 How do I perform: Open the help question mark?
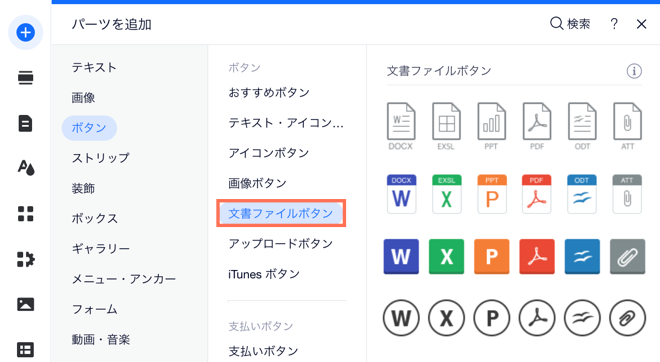(x=614, y=24)
